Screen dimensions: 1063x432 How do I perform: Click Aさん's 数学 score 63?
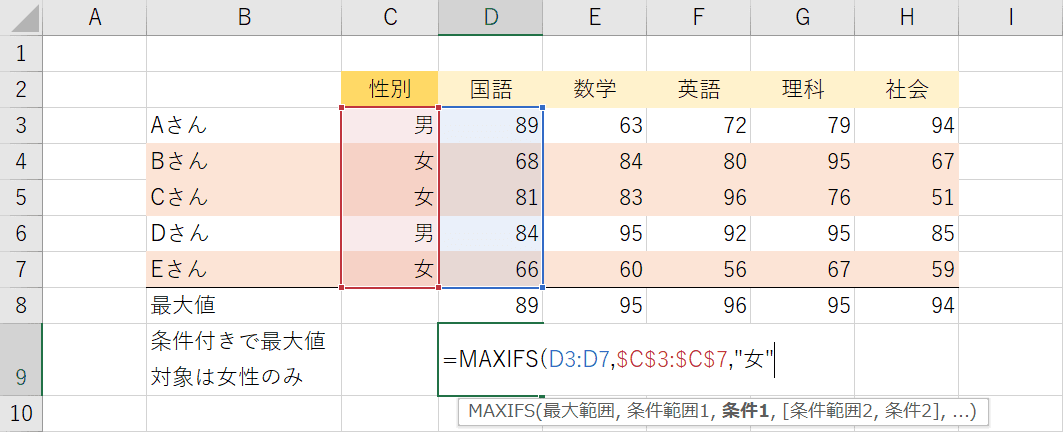pyautogui.click(x=595, y=125)
